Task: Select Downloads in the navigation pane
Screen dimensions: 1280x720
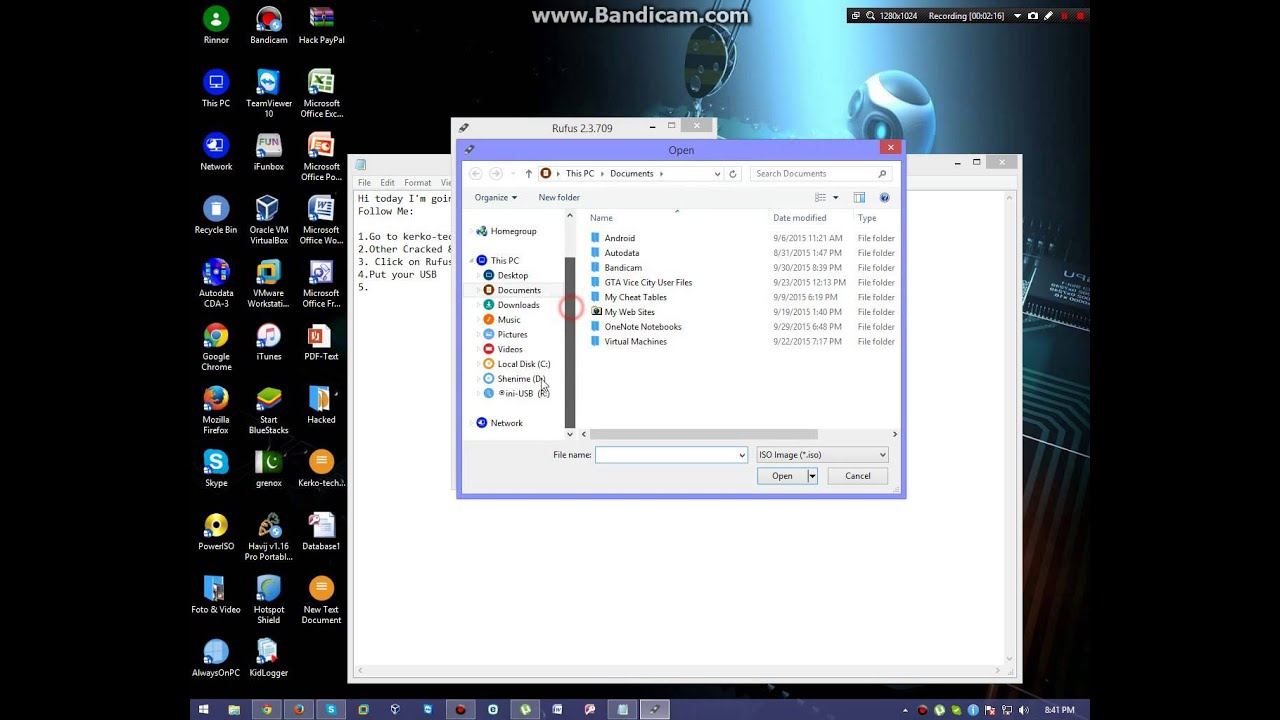Action: click(x=518, y=305)
